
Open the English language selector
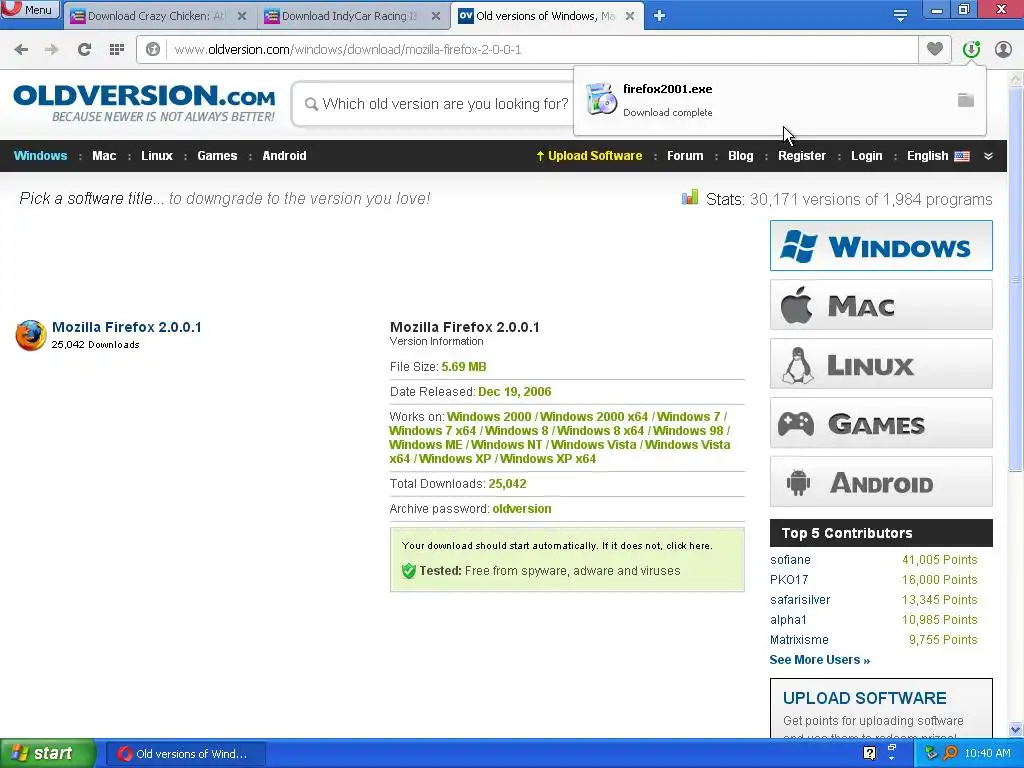938,156
